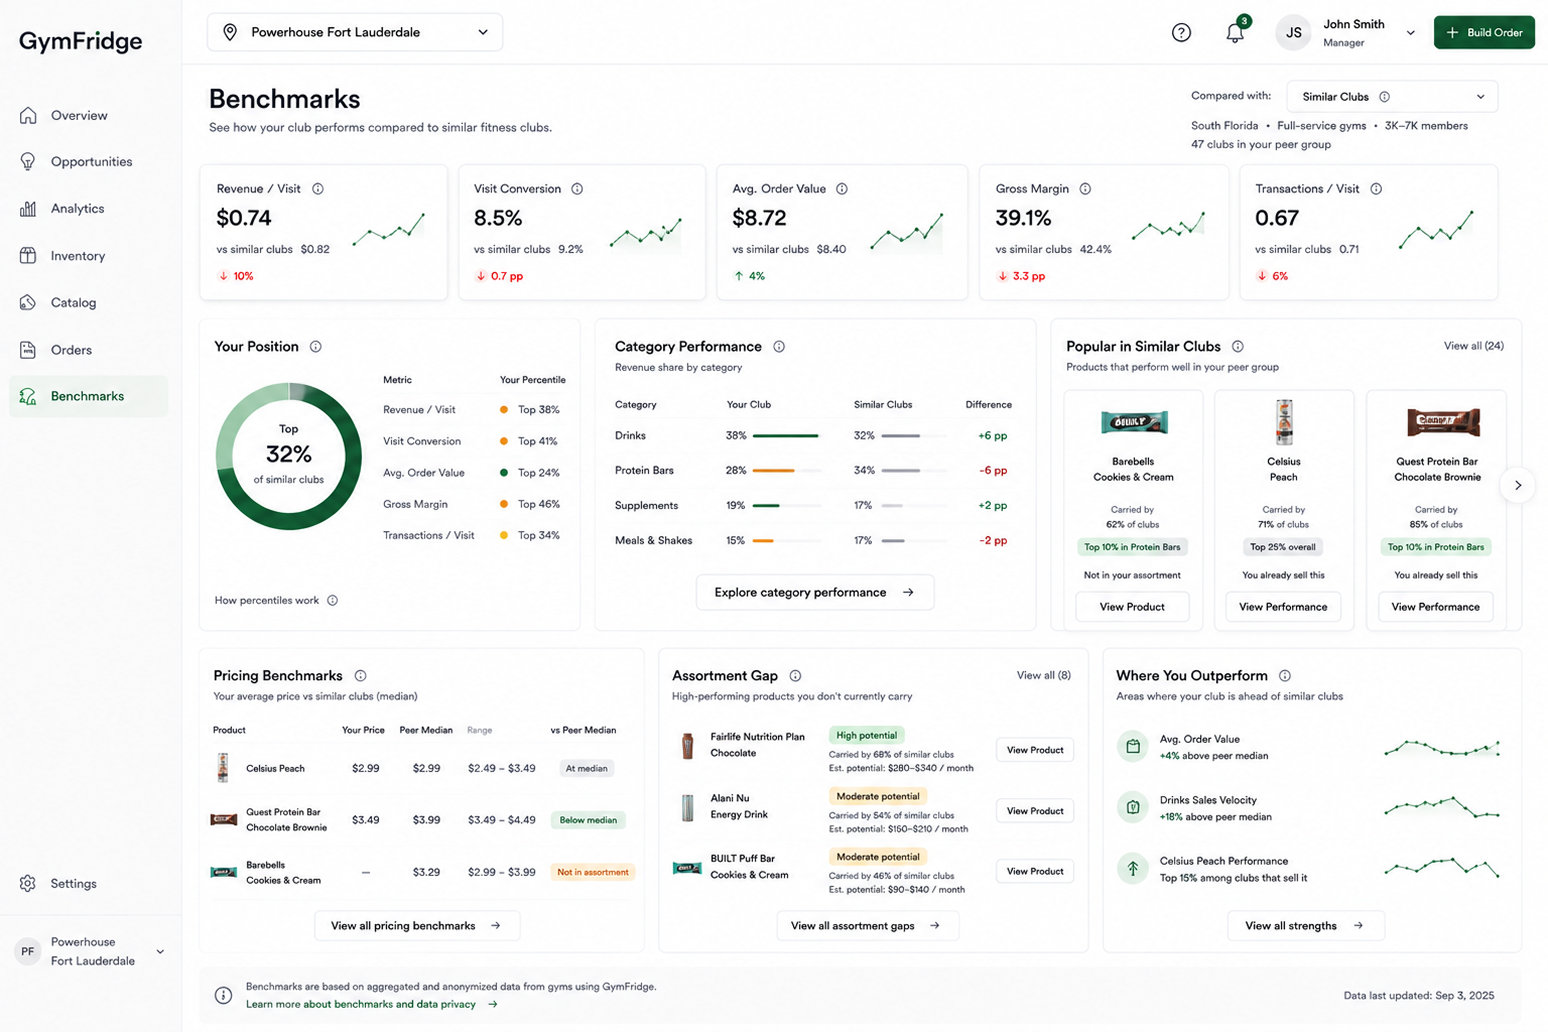View Performance for Quest Protein Bar card
Screen dimensions: 1548x1032
[1435, 607]
